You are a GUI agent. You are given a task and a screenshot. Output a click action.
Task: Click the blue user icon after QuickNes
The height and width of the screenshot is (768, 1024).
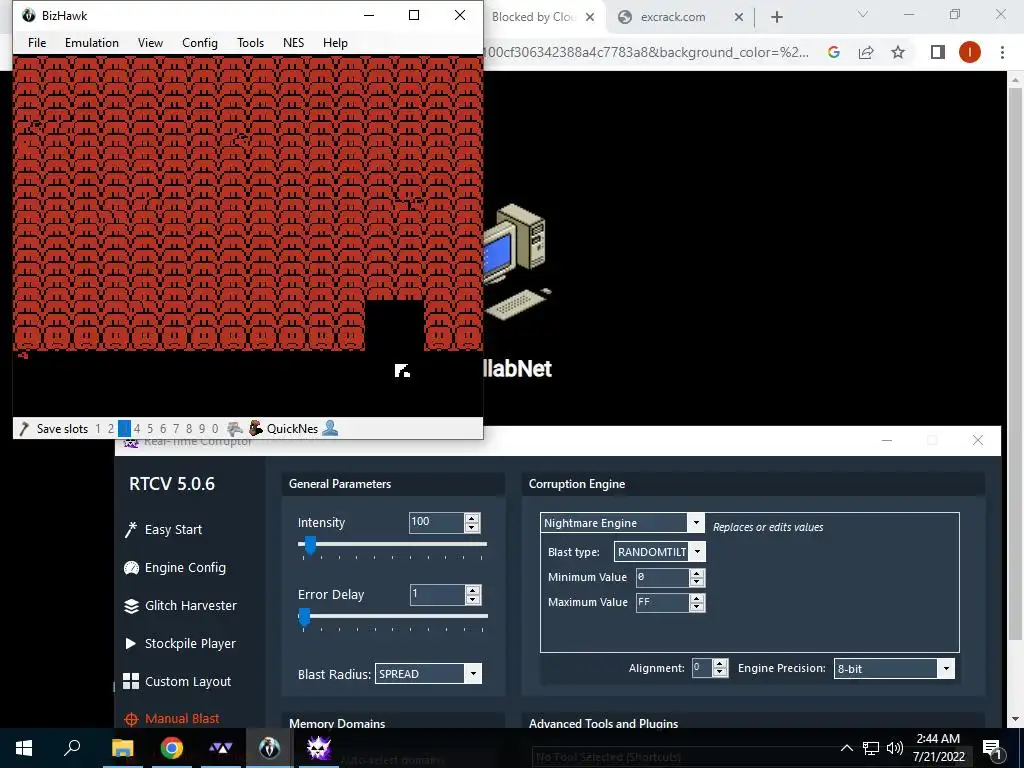click(330, 428)
